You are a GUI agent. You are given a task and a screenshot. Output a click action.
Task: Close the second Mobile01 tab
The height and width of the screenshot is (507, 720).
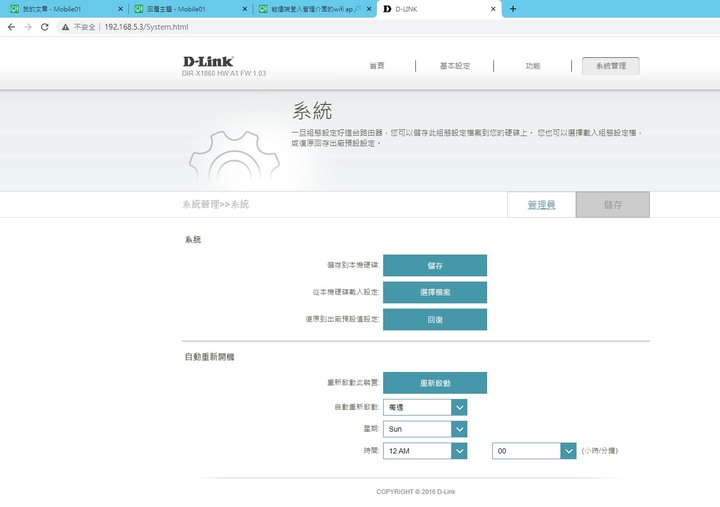pyautogui.click(x=244, y=9)
